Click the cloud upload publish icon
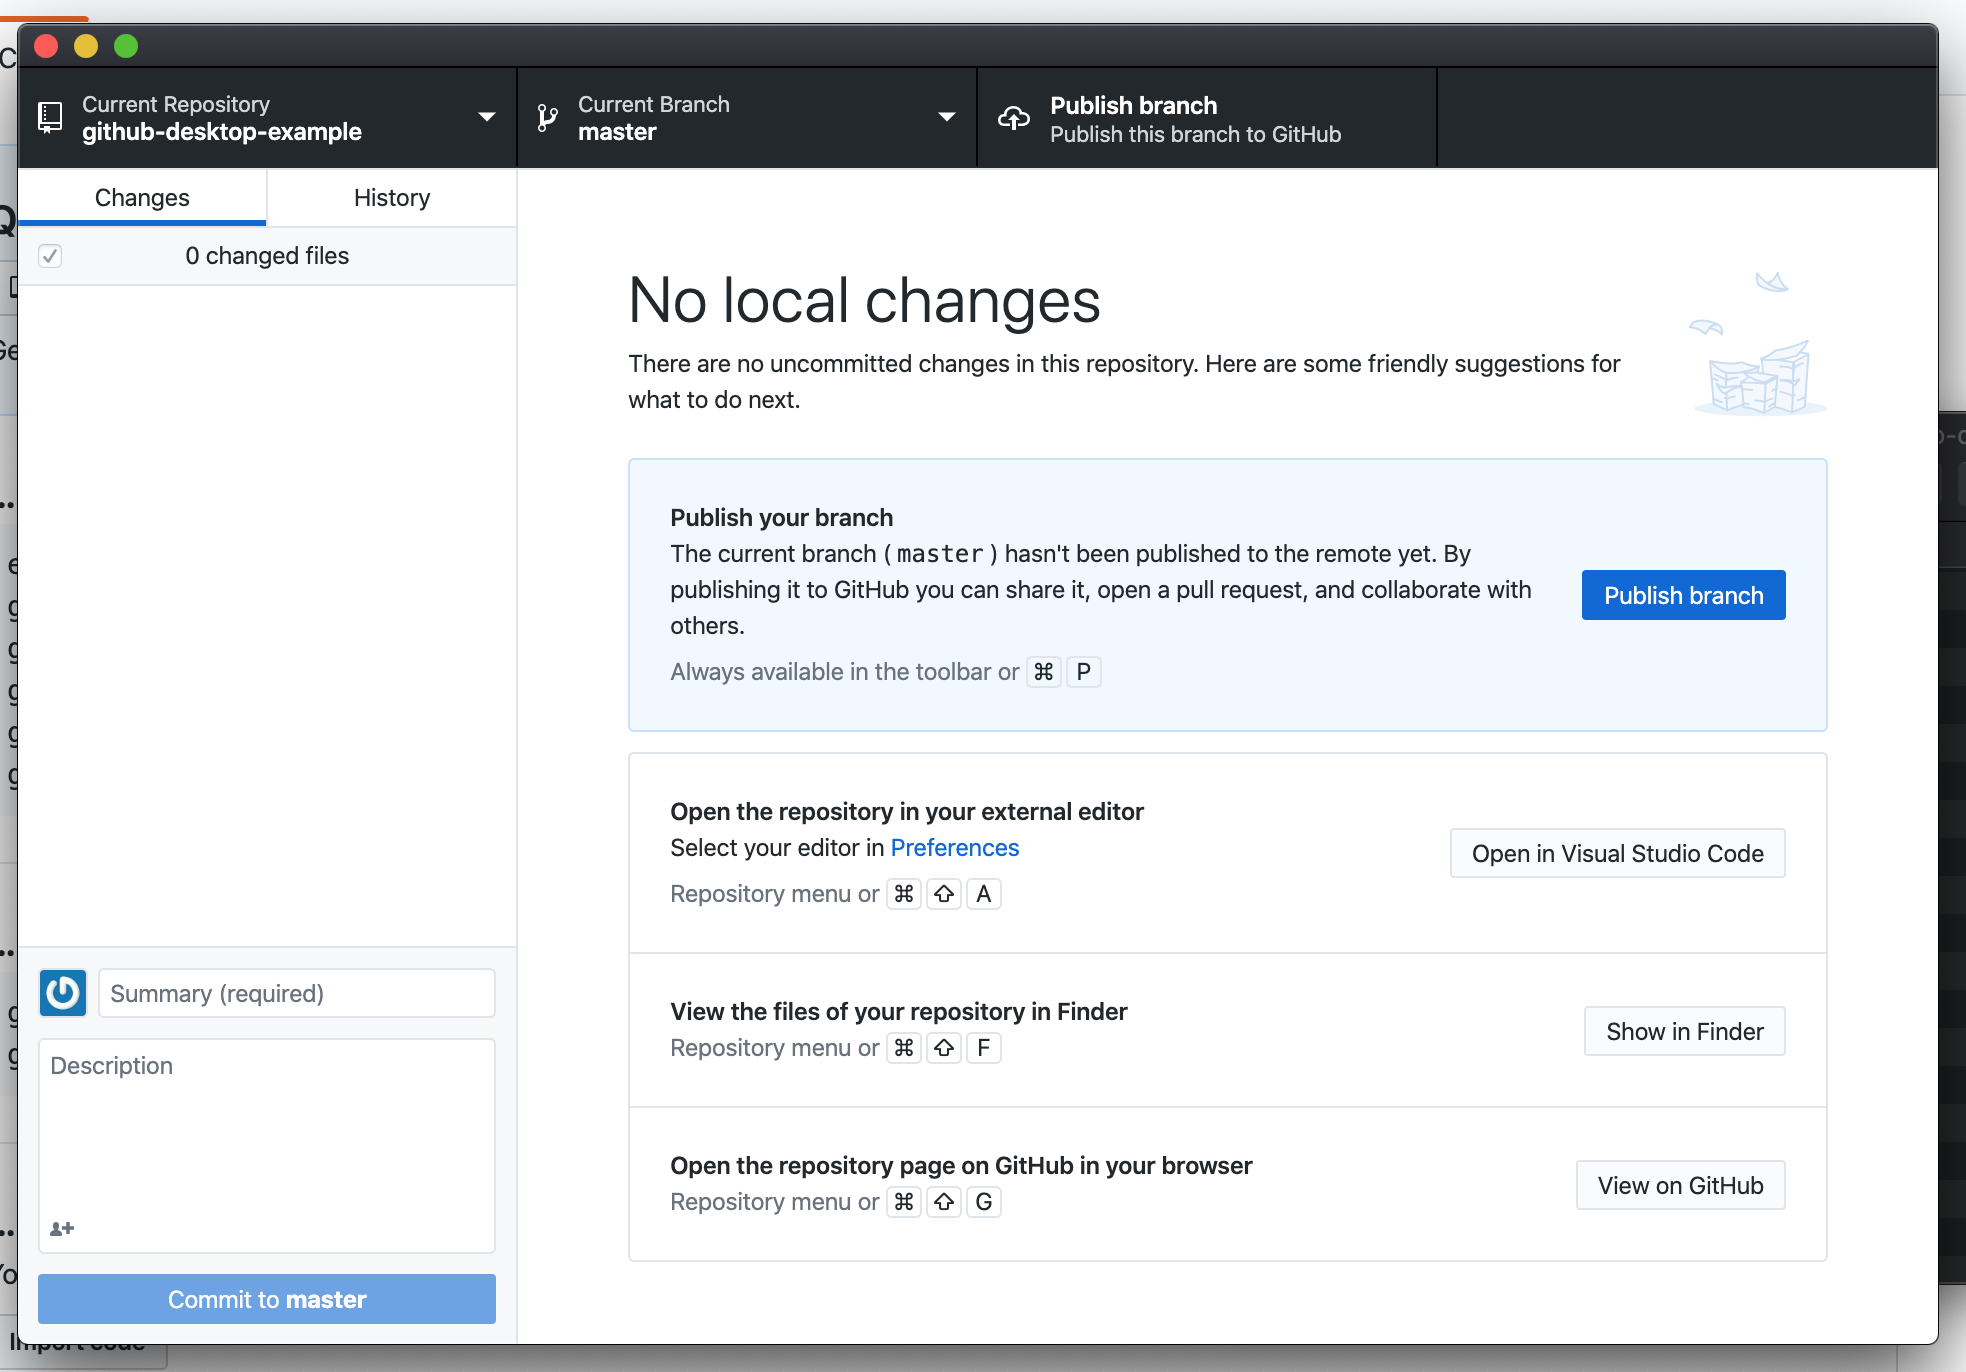 (x=1014, y=118)
